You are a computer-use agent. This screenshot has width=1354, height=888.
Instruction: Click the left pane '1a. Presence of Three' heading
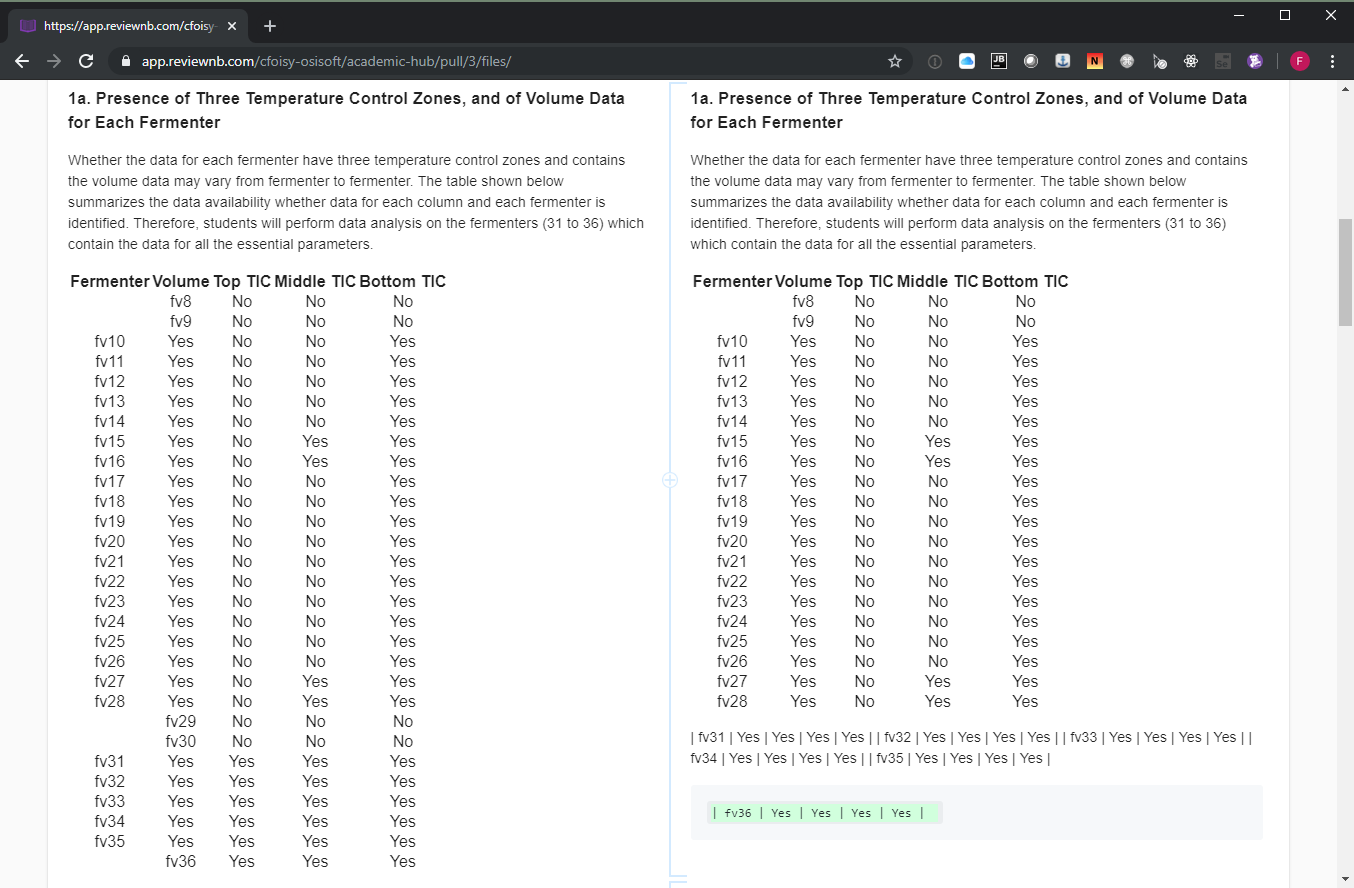tap(346, 110)
